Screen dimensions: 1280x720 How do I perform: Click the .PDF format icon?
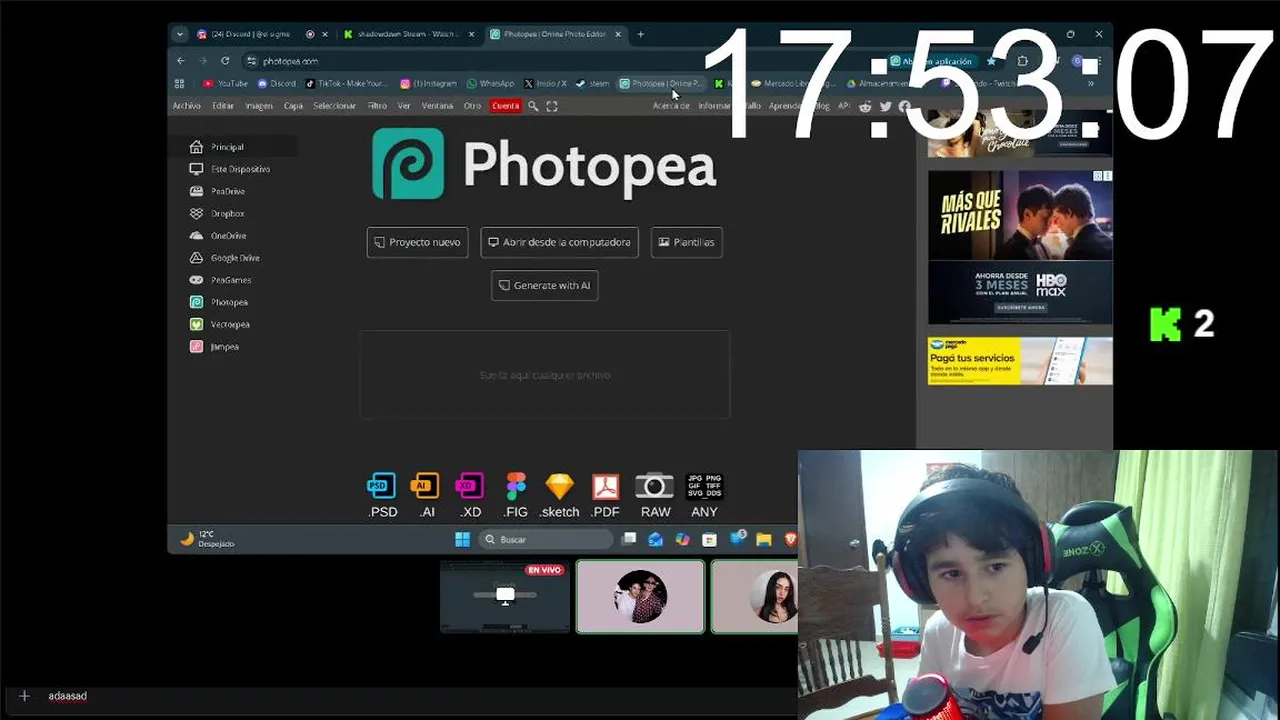(x=605, y=495)
